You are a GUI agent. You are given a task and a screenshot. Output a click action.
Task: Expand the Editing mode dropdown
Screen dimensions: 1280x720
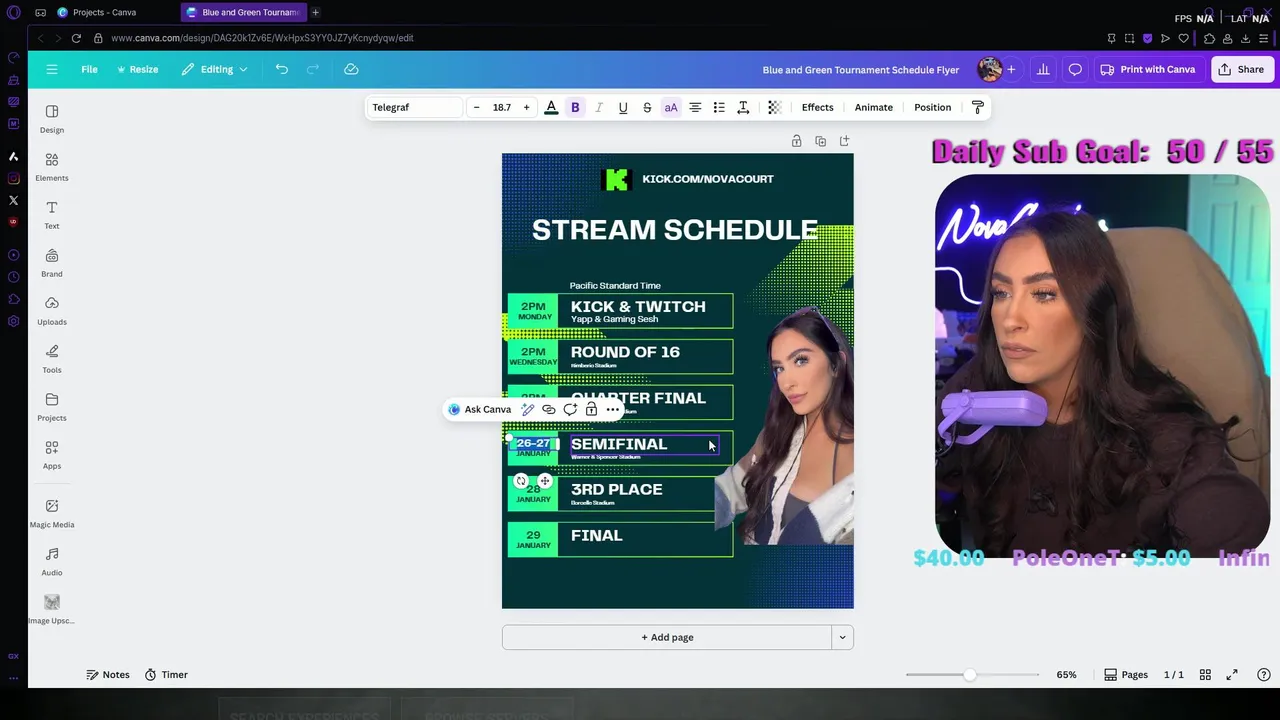[215, 69]
